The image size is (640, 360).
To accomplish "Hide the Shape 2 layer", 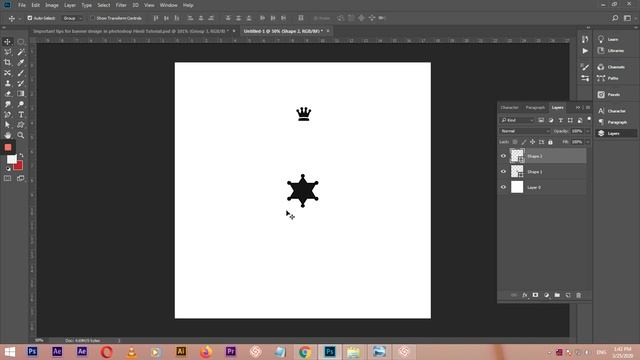I will [503, 156].
